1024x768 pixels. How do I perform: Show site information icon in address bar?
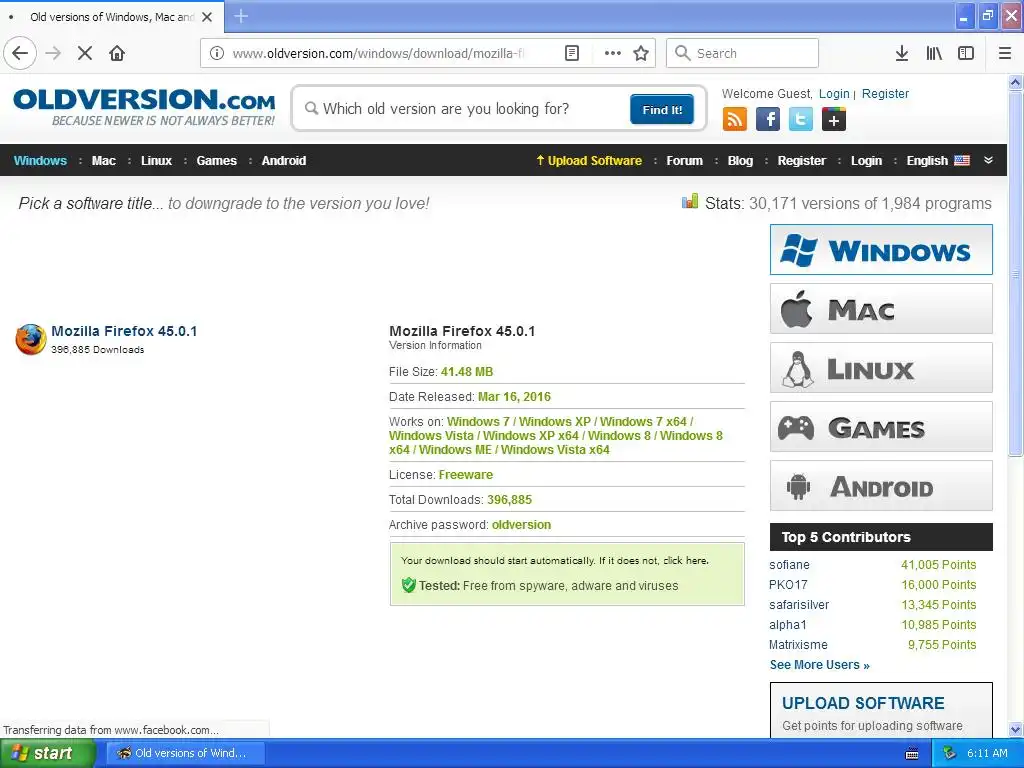216,53
